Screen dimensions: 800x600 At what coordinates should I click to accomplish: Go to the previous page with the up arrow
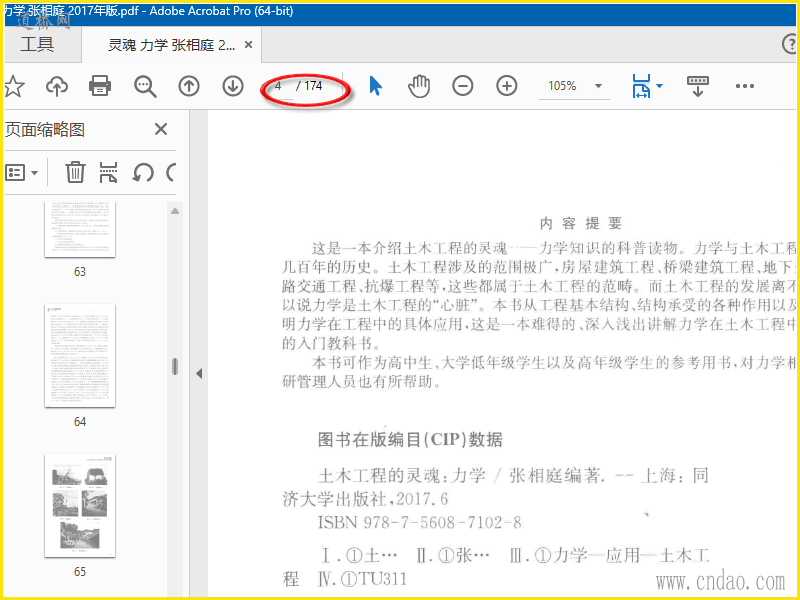[x=189, y=86]
